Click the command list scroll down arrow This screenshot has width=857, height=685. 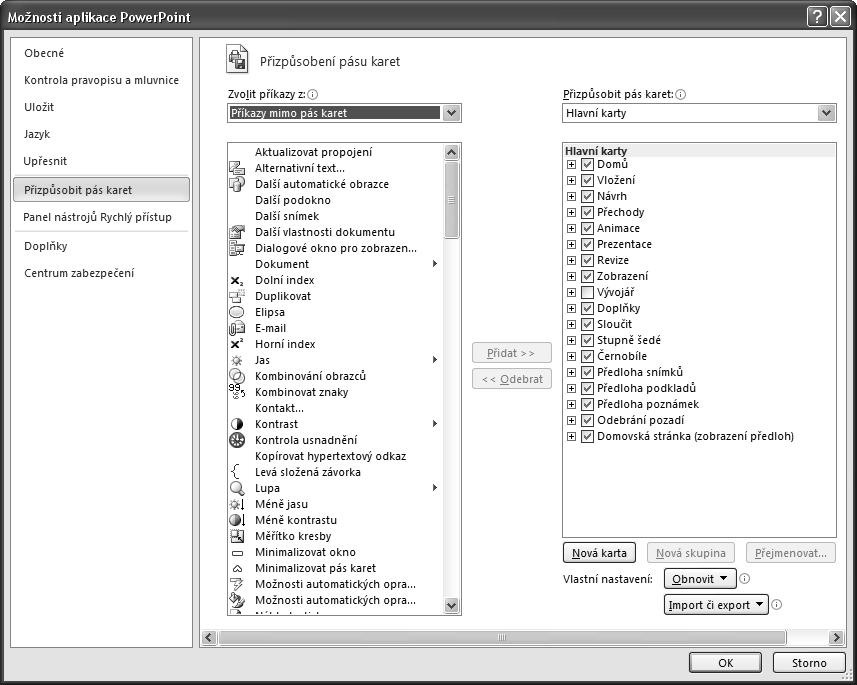click(451, 605)
